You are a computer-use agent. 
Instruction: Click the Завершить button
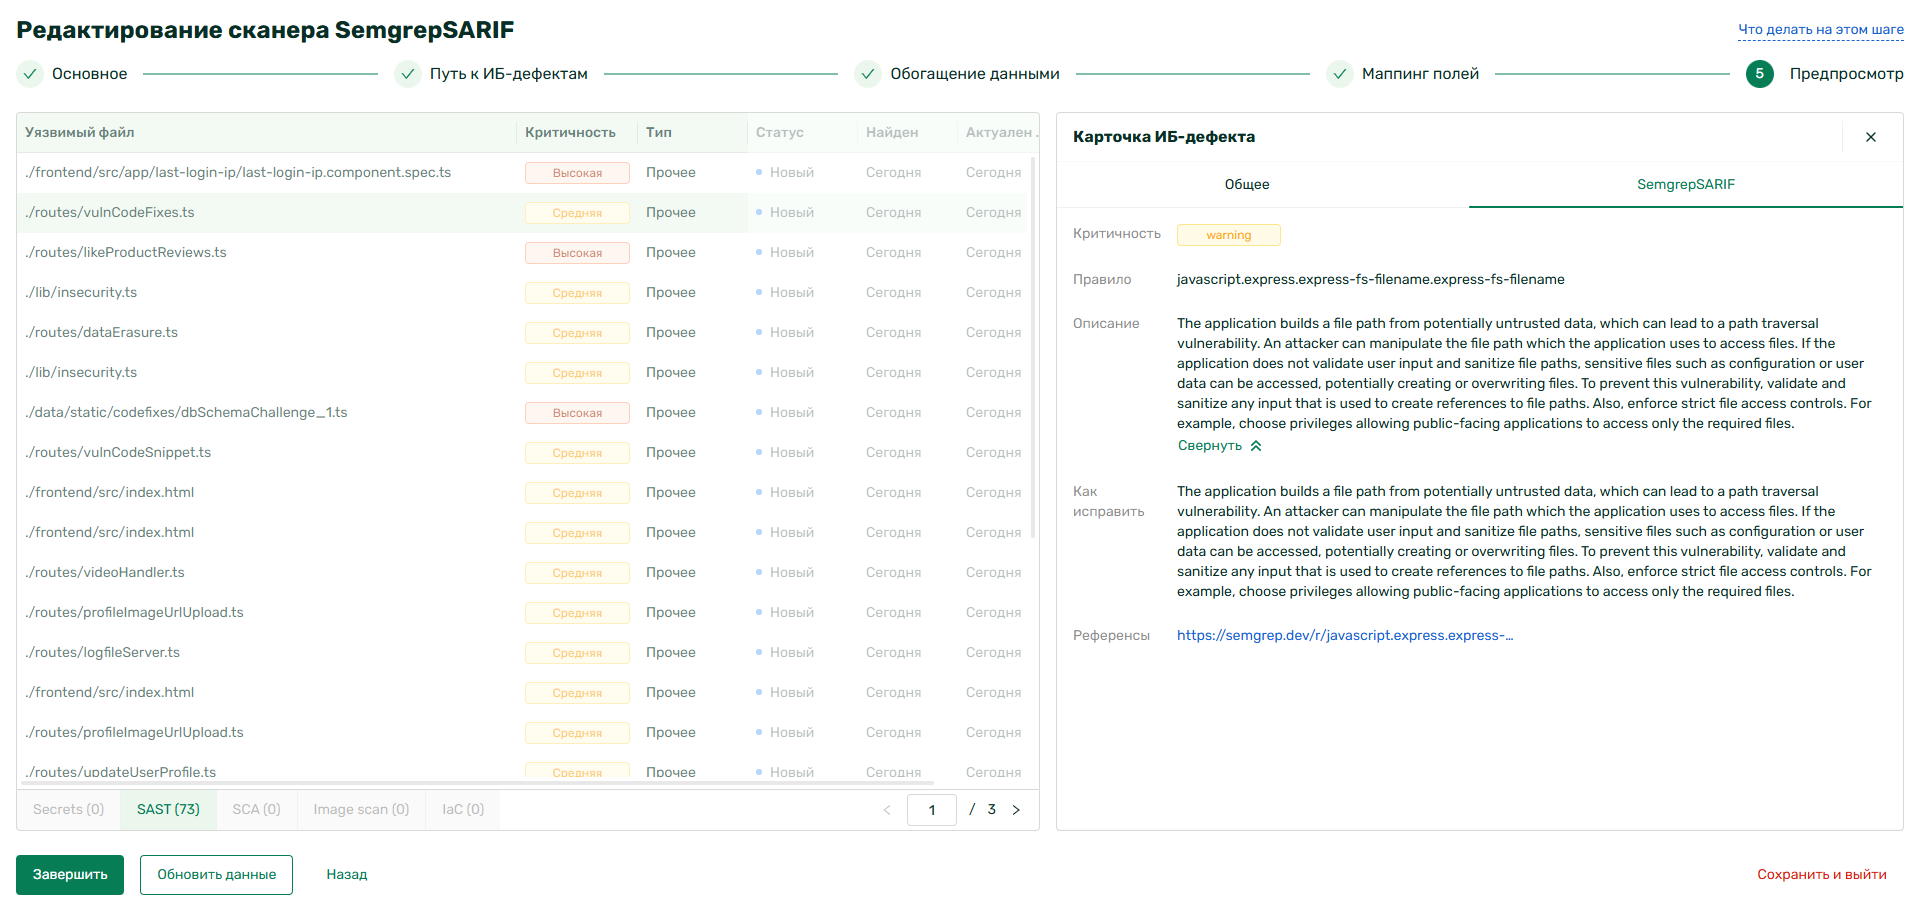[x=70, y=875]
